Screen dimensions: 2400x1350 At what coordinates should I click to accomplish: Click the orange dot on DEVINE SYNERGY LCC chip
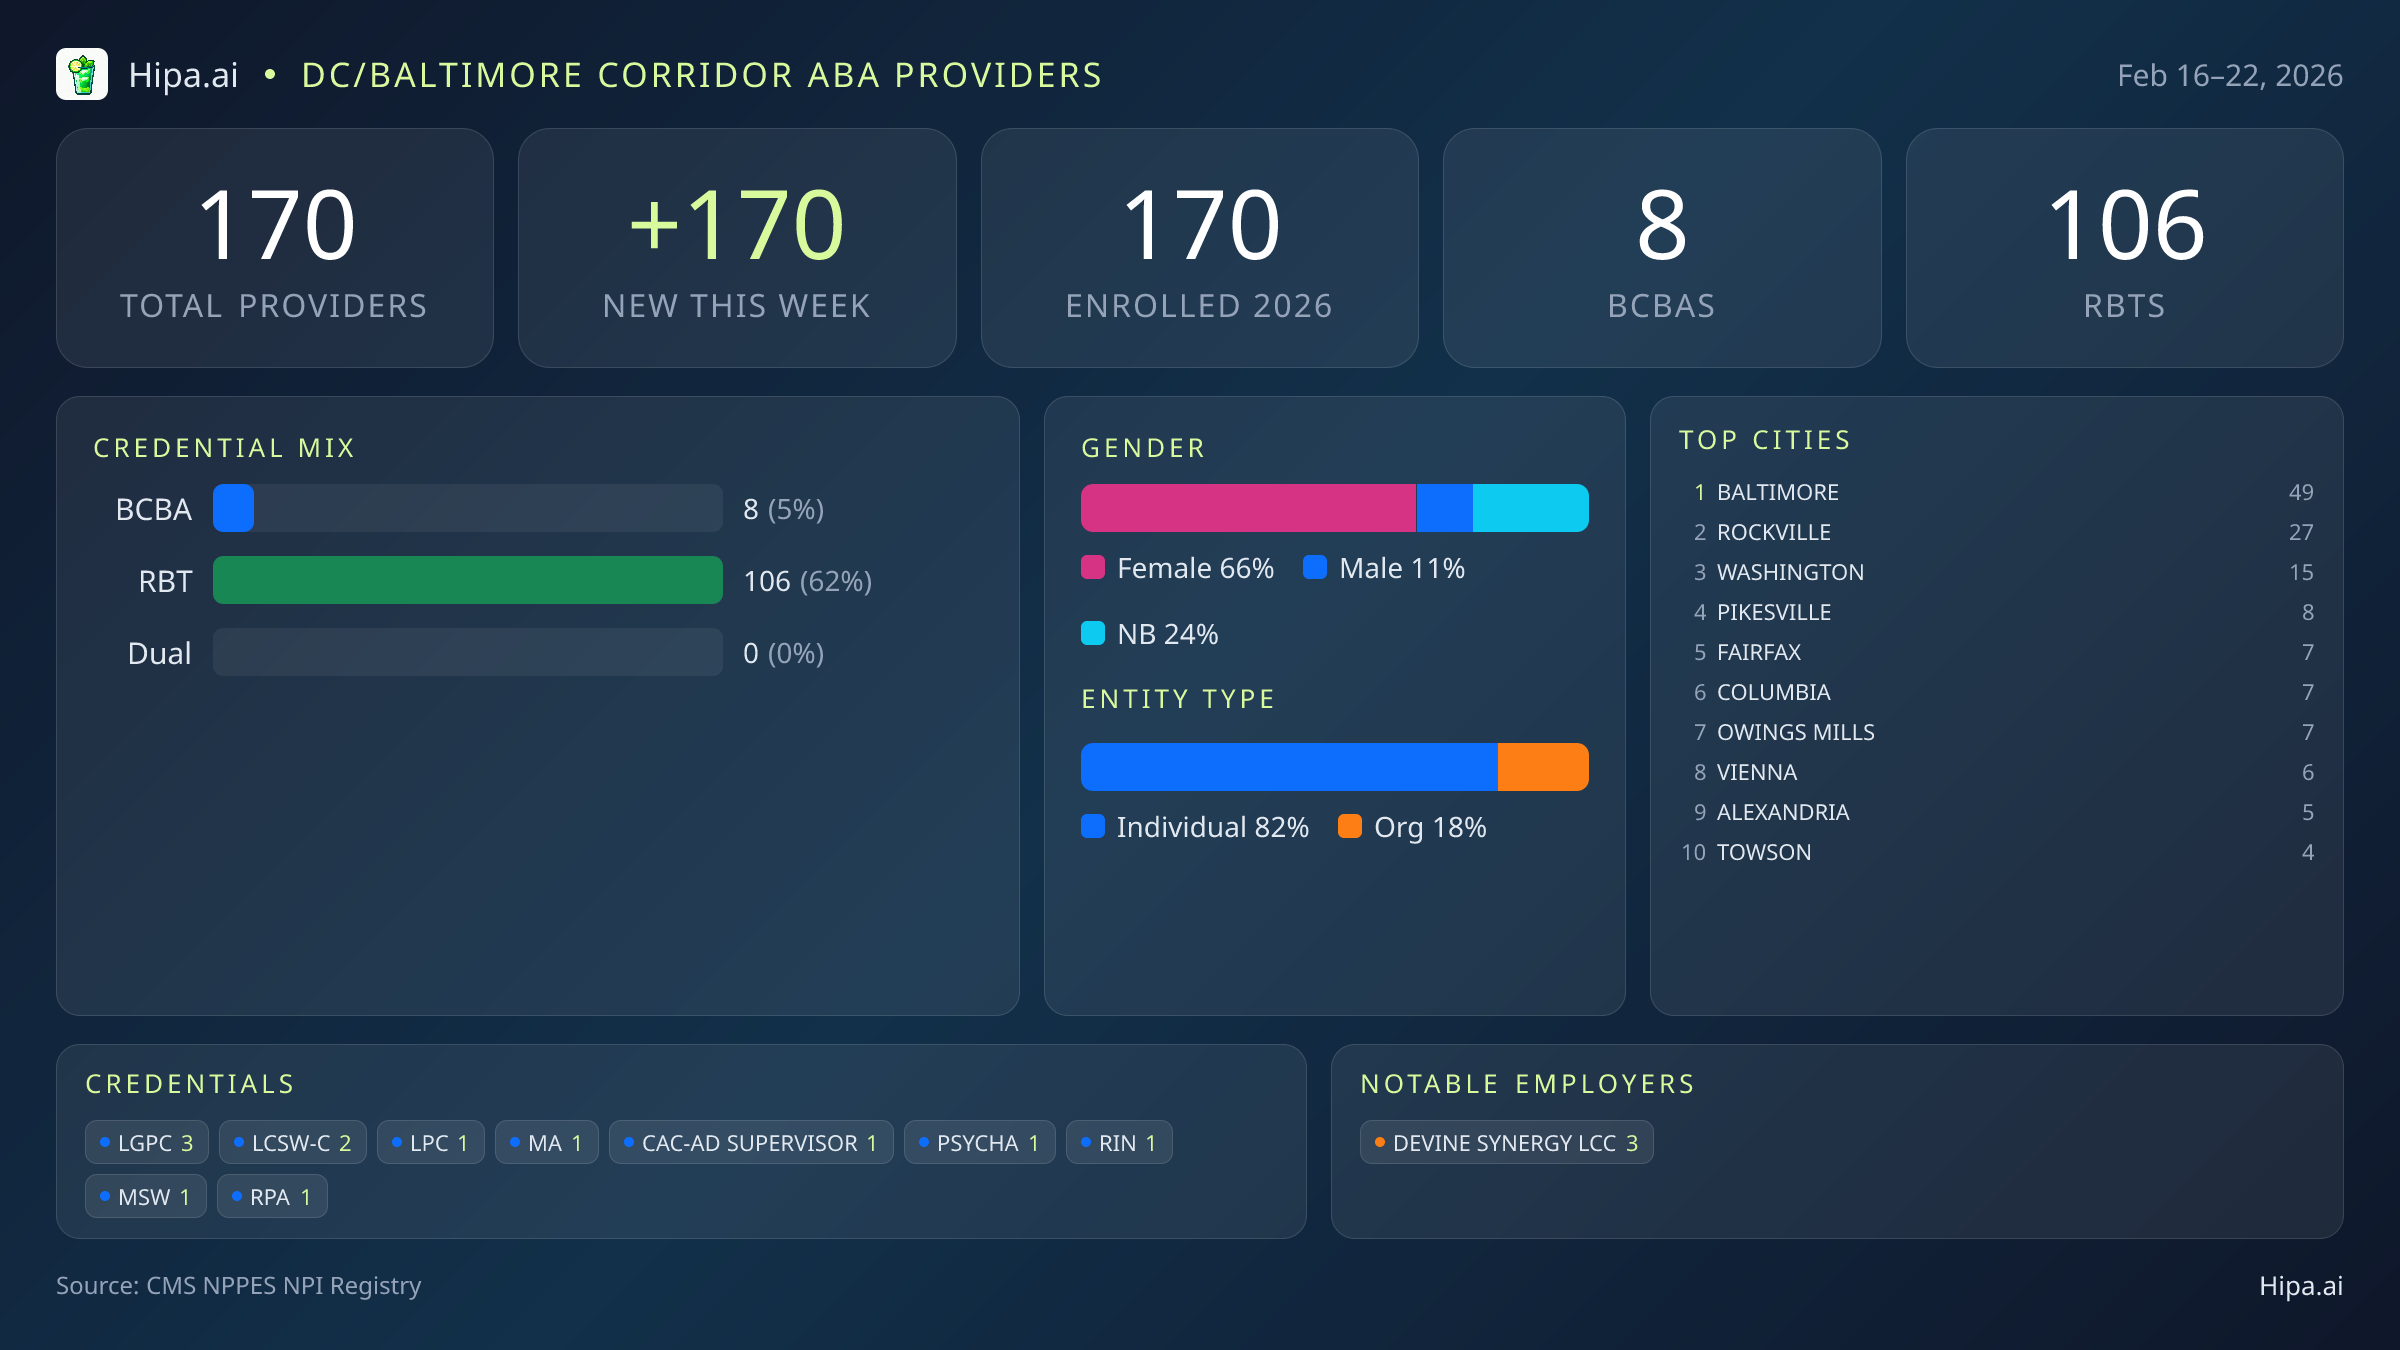pyautogui.click(x=1380, y=1142)
